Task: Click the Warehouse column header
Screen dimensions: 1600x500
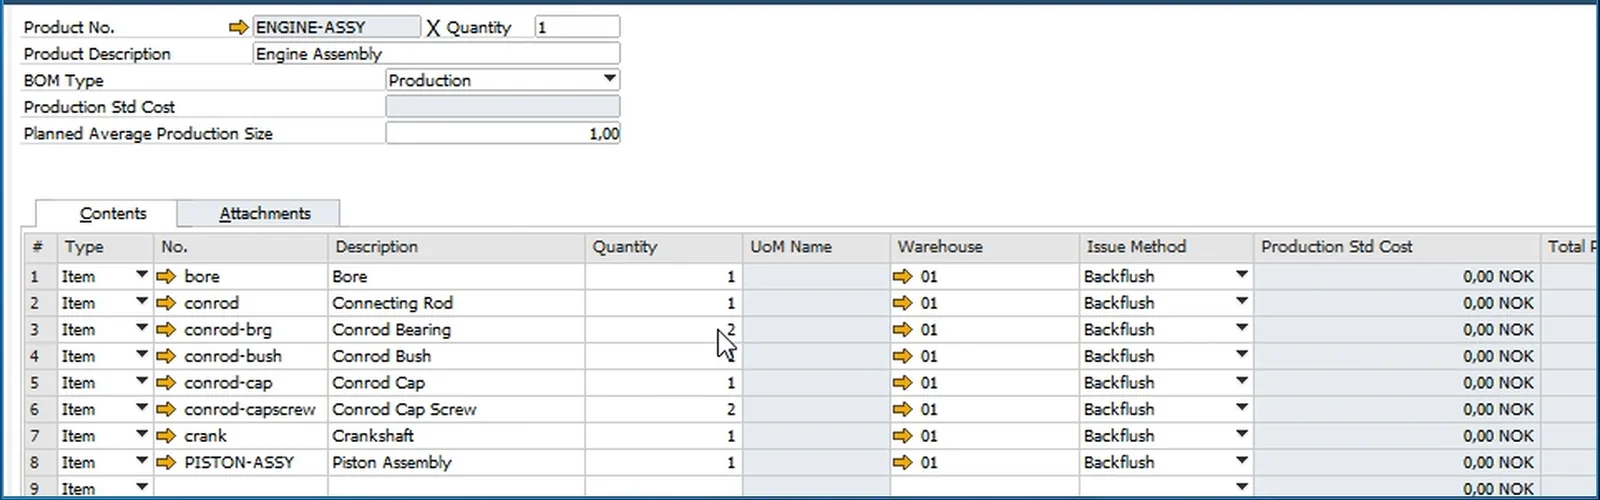Action: click(x=985, y=247)
